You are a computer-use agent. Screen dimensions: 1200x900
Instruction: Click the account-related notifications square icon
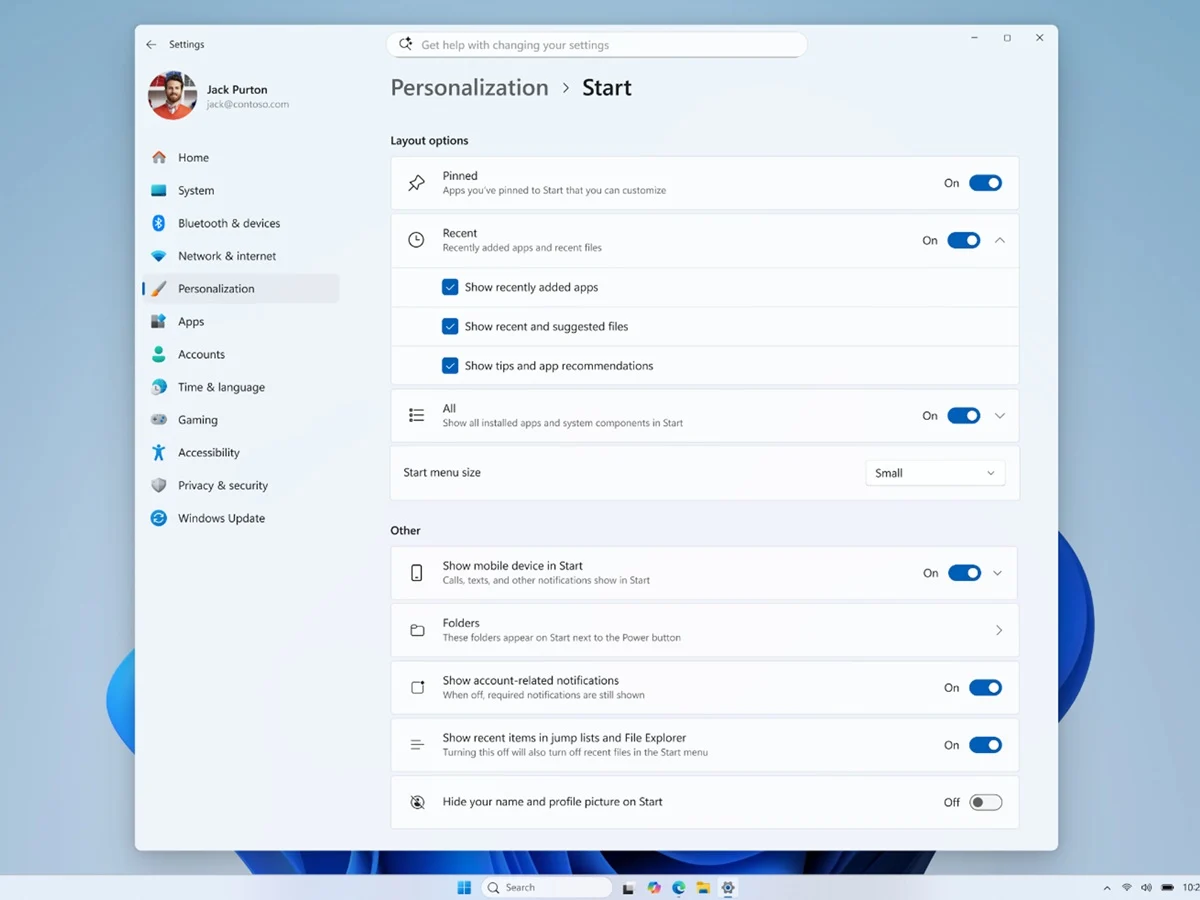point(417,688)
